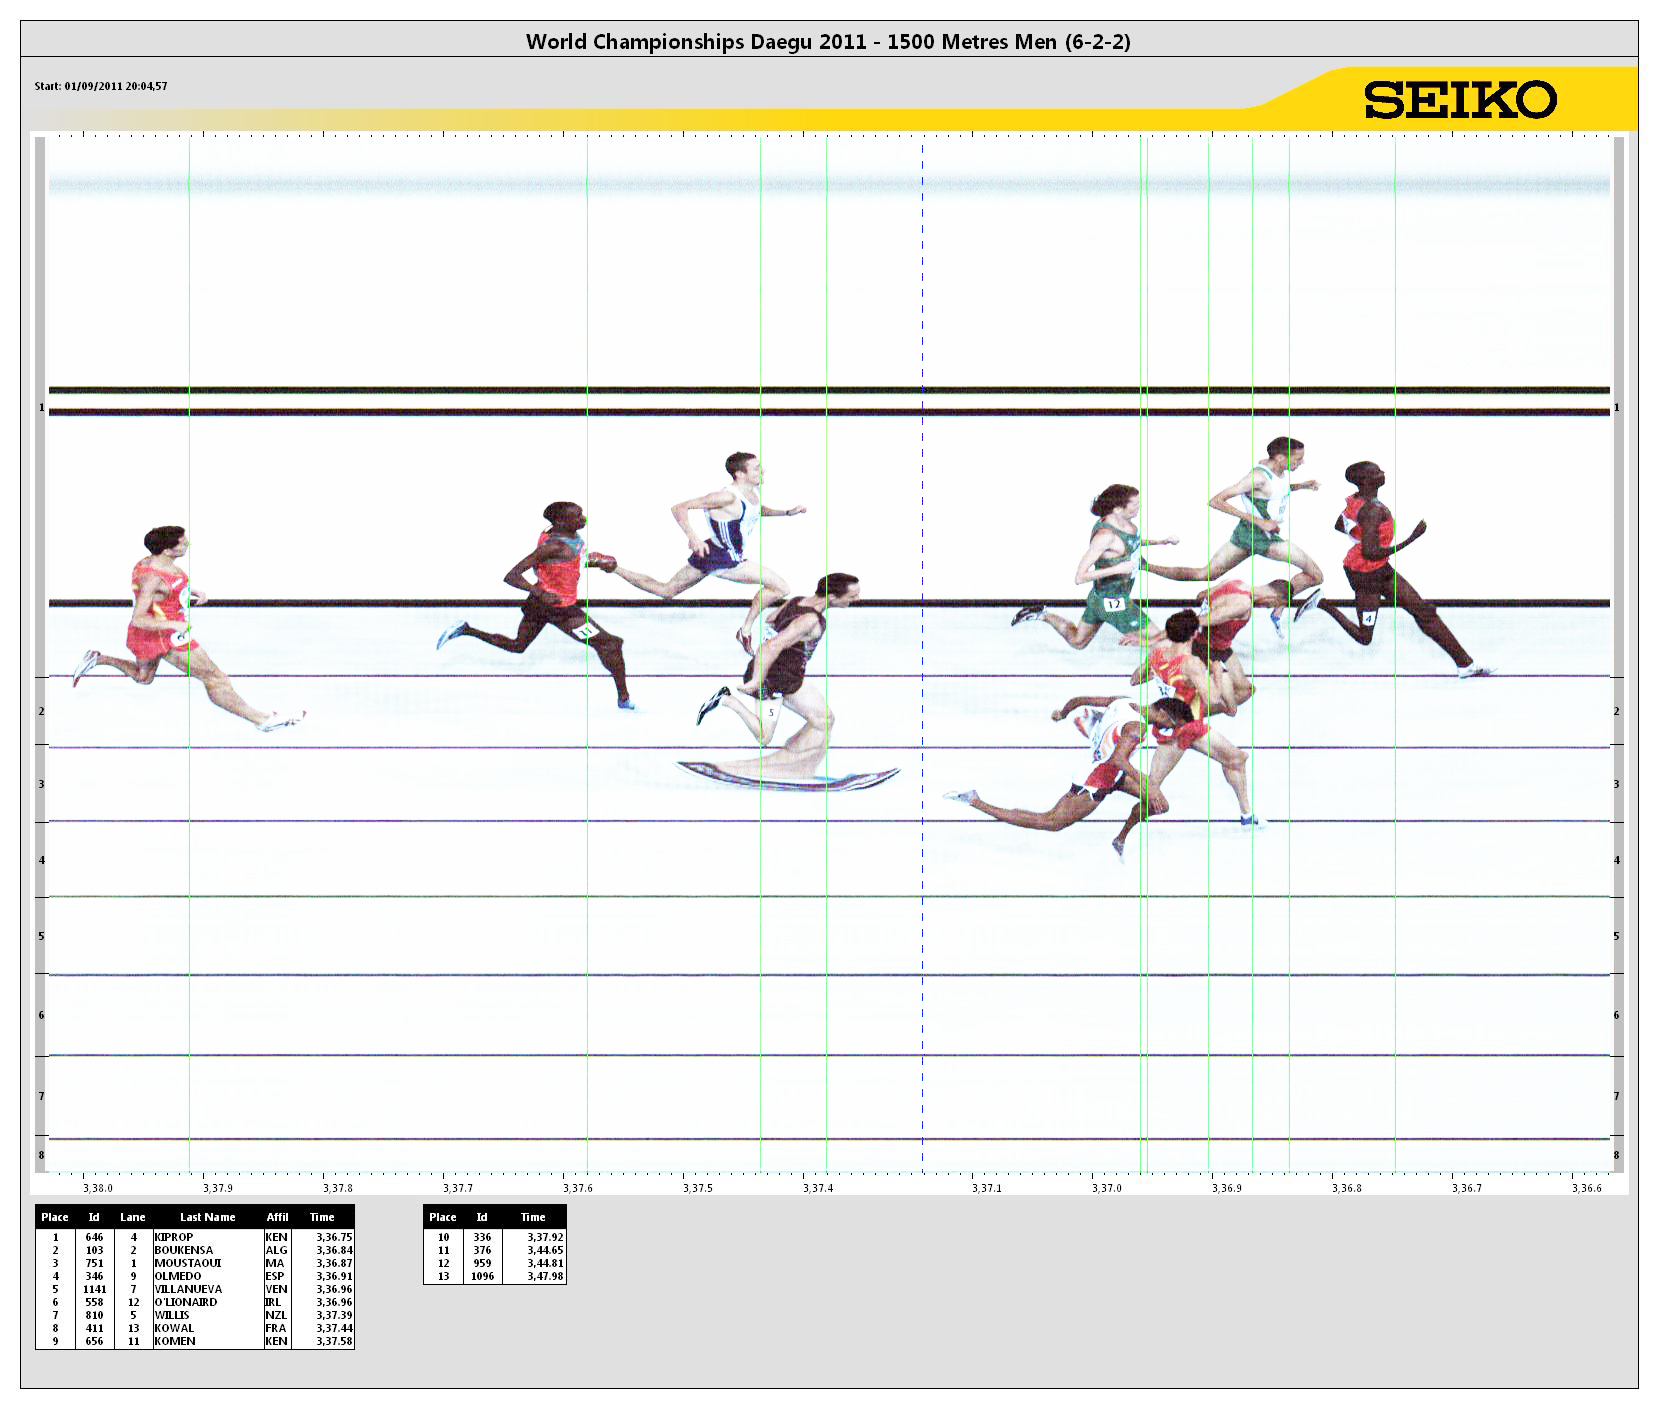Select the 3,36.6 time axis label
Screen dimensions: 1659x1409
click(x=1586, y=1188)
